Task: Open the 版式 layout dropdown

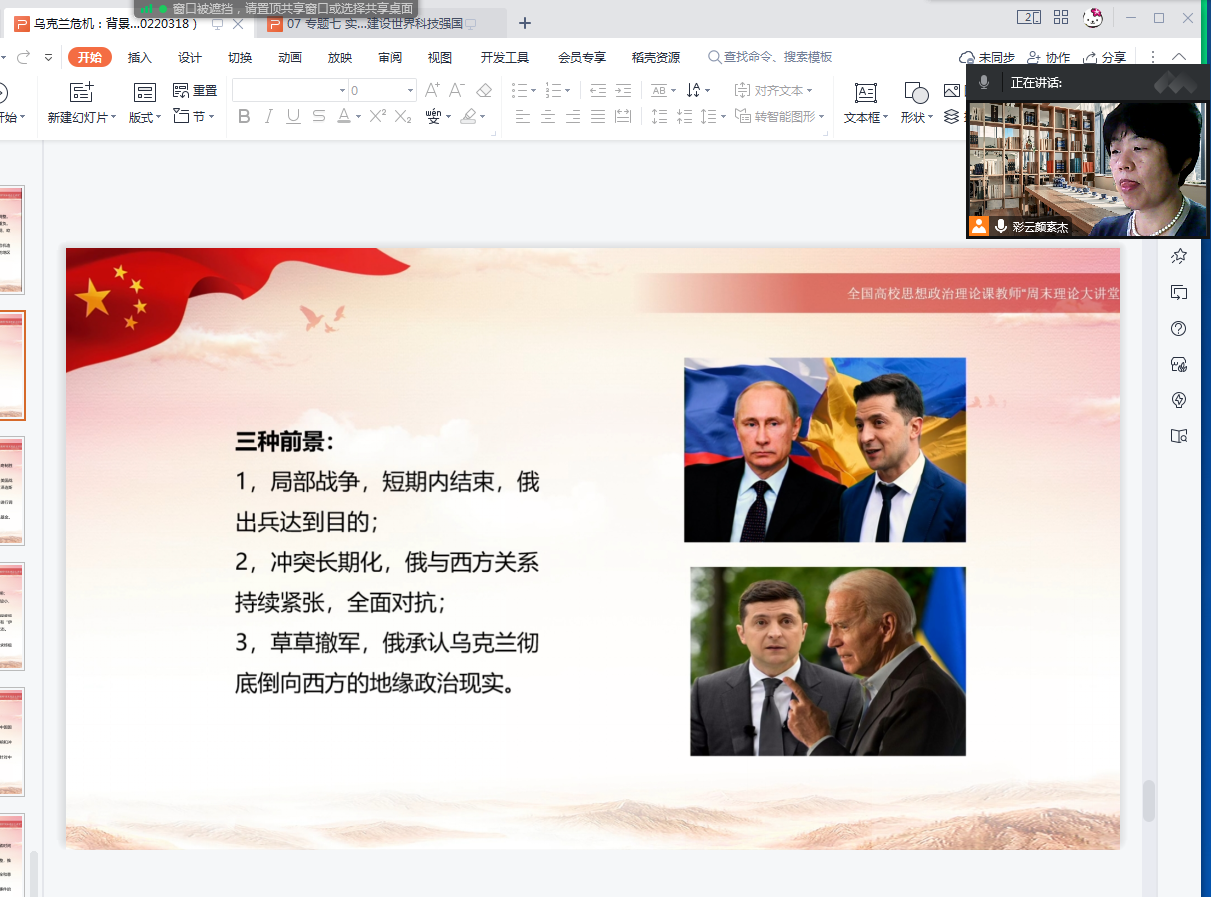Action: click(145, 117)
